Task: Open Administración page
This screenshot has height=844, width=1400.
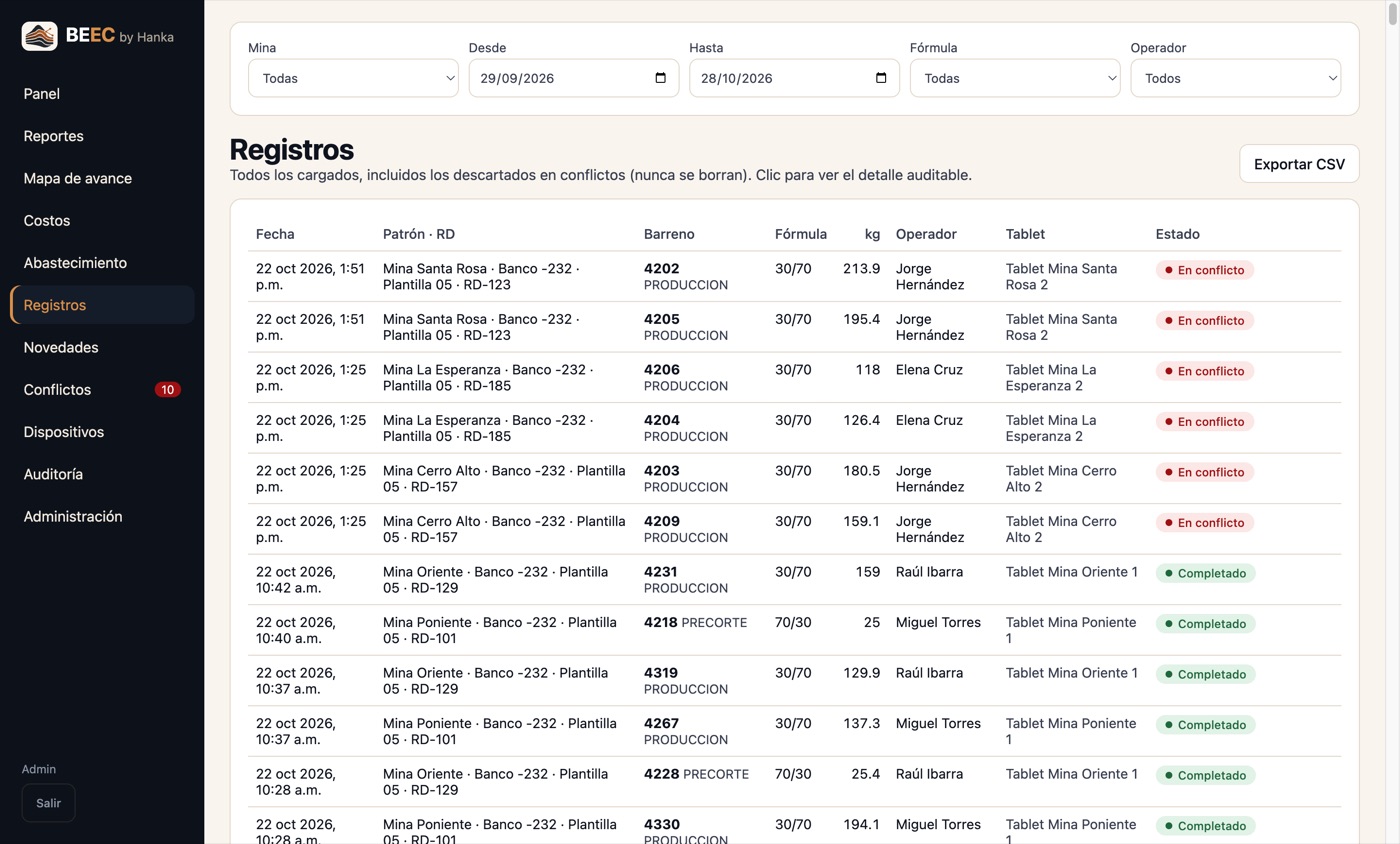Action: pos(102,517)
